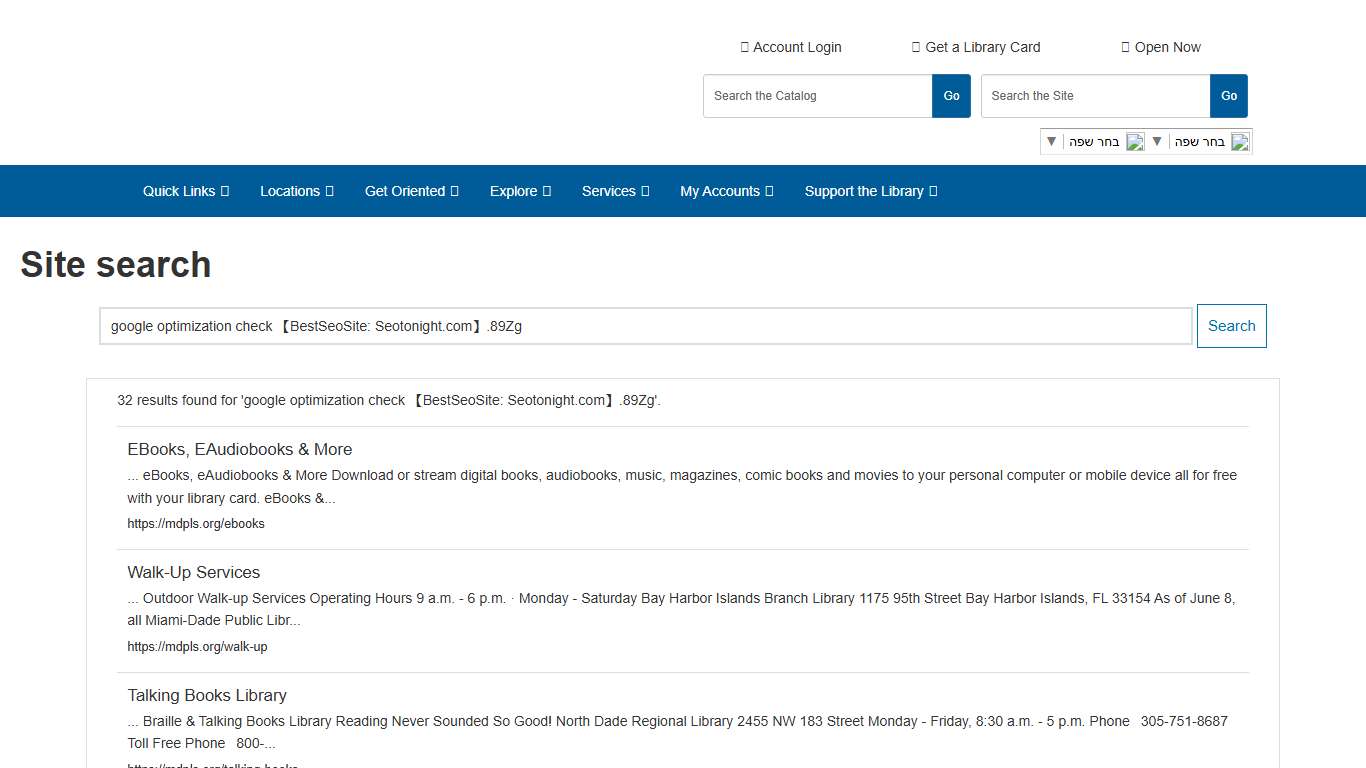This screenshot has height=768, width=1366.
Task: Open the Get Oriented menu
Action: (411, 191)
